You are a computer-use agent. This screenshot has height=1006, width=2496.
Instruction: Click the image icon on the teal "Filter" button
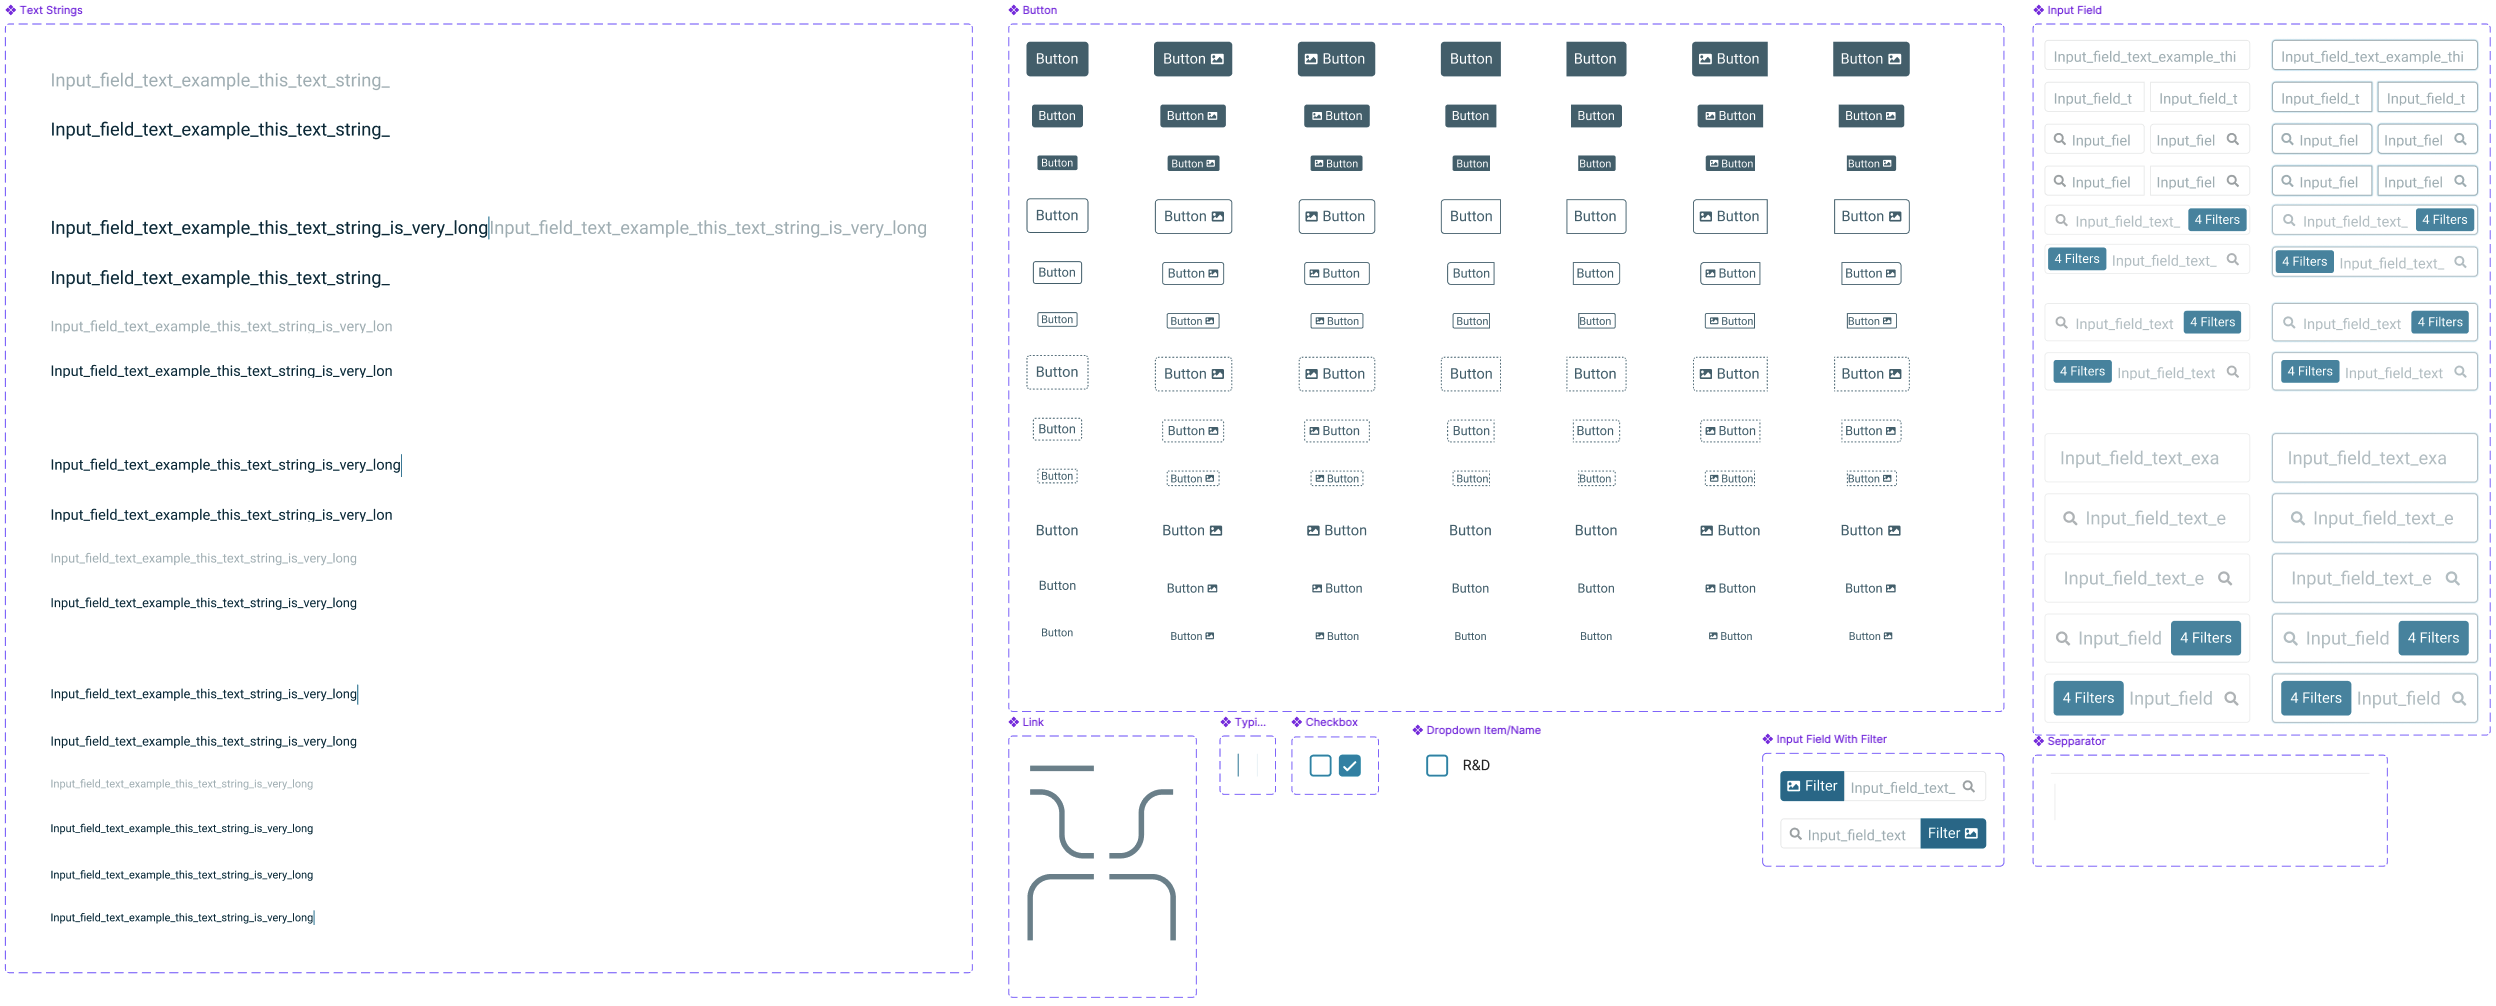(1971, 832)
